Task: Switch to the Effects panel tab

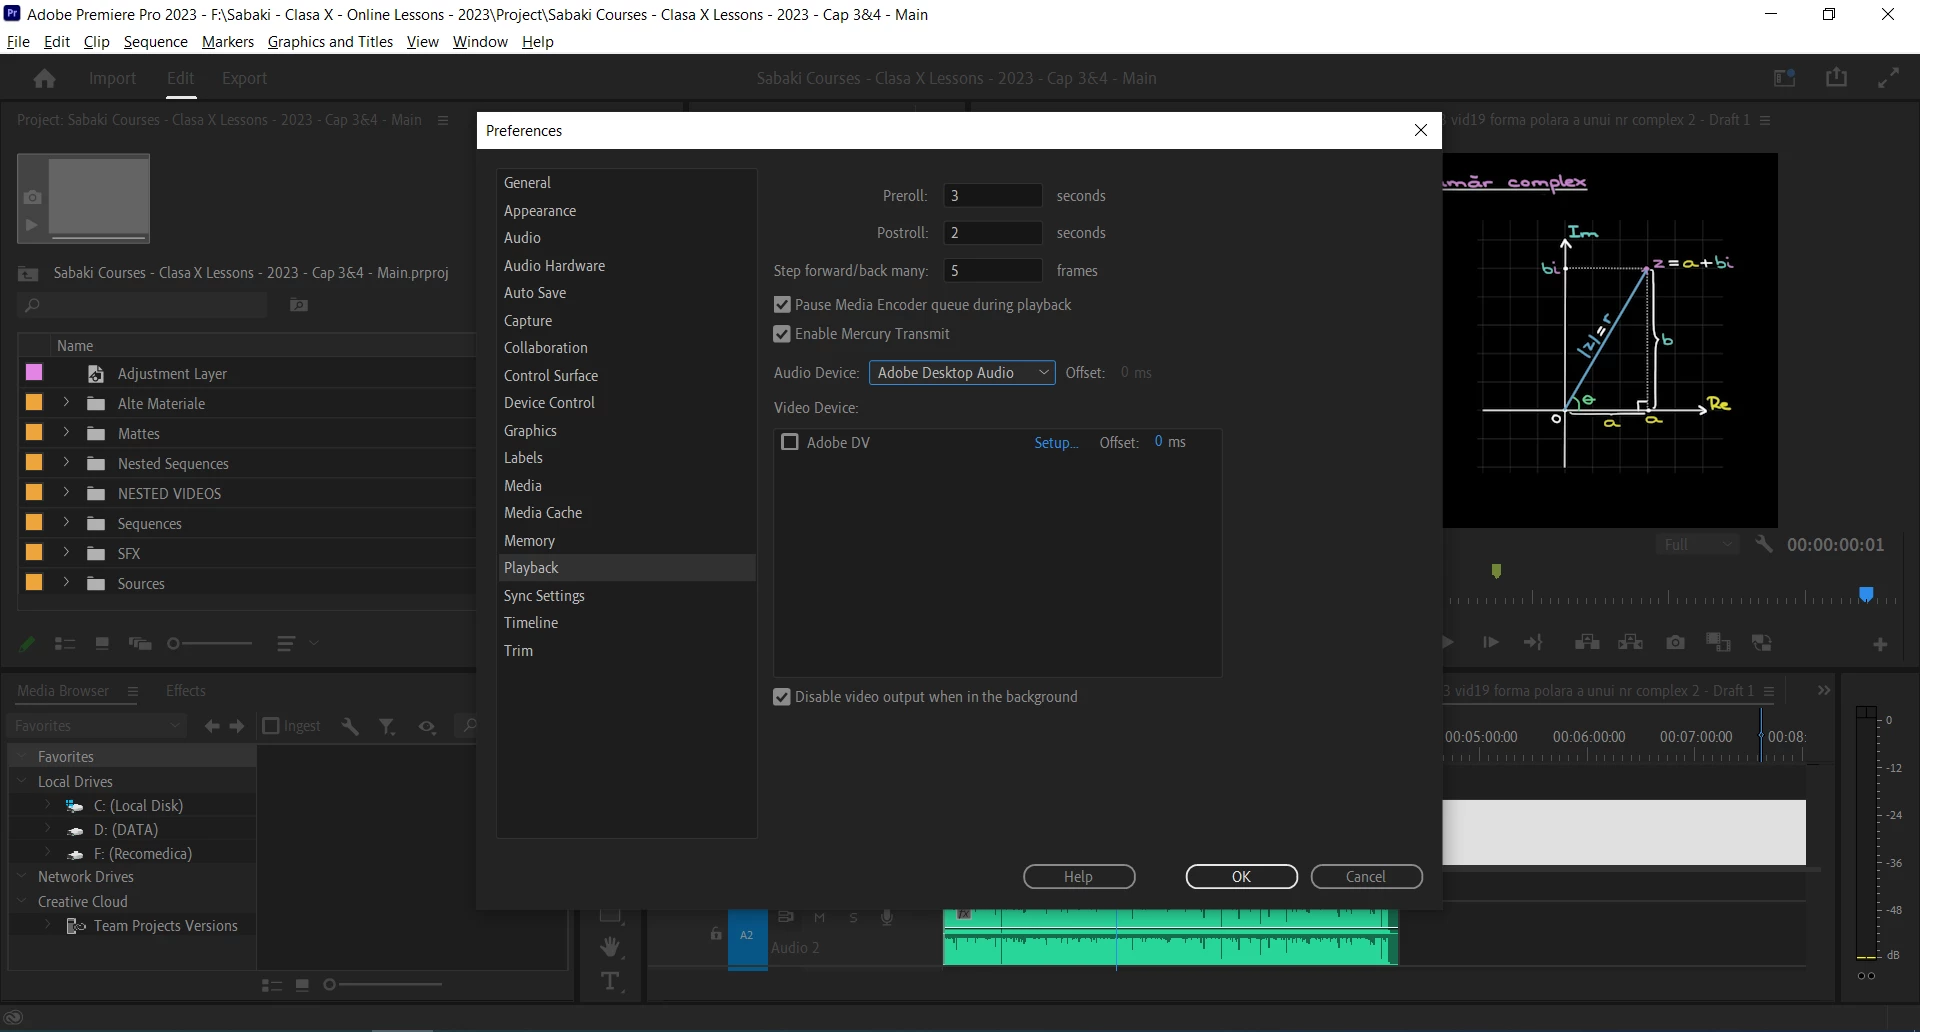Action: pos(186,690)
